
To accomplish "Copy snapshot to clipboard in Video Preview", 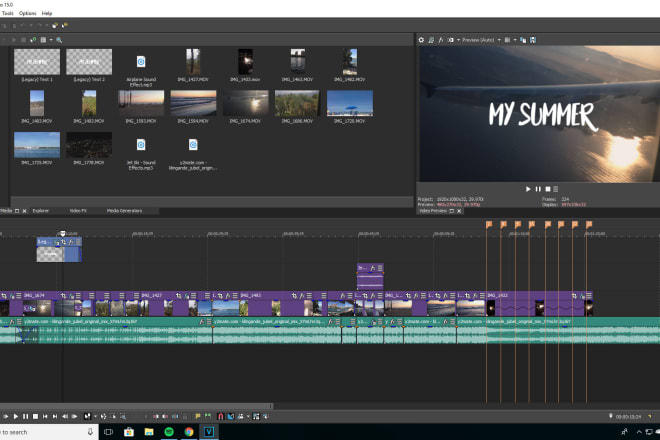I will point(523,40).
